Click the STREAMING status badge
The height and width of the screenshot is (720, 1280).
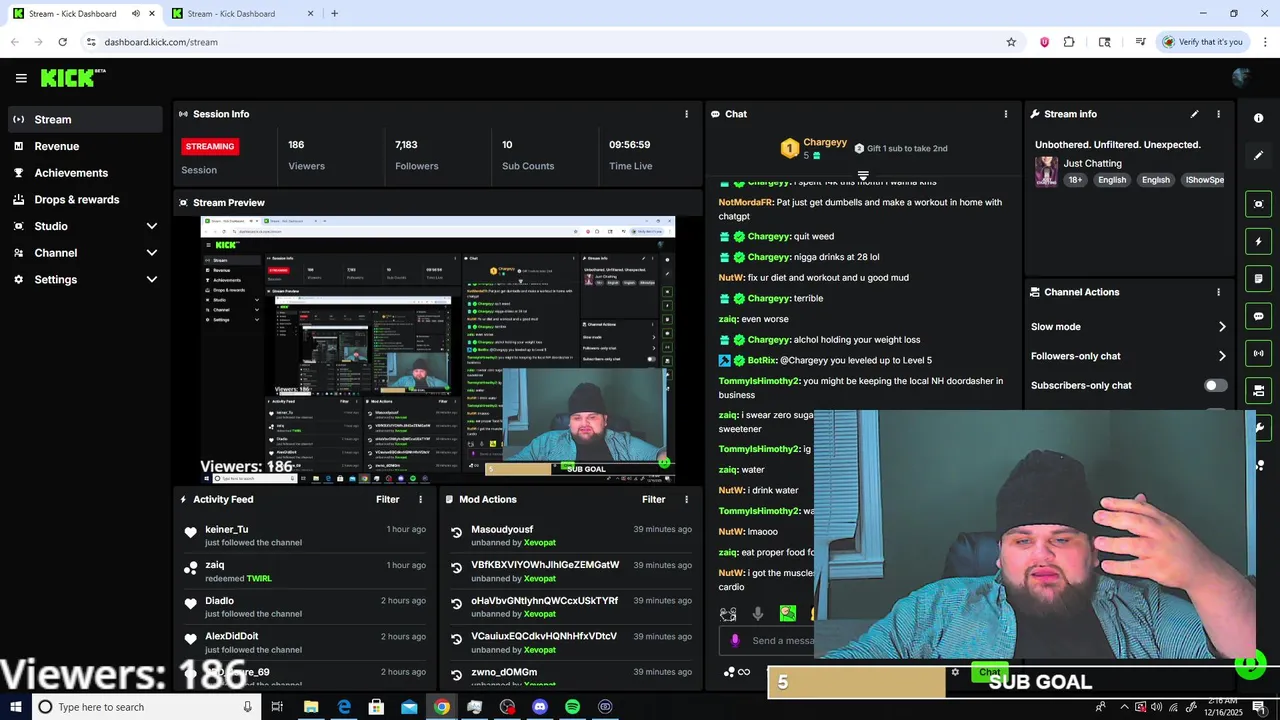(x=210, y=146)
